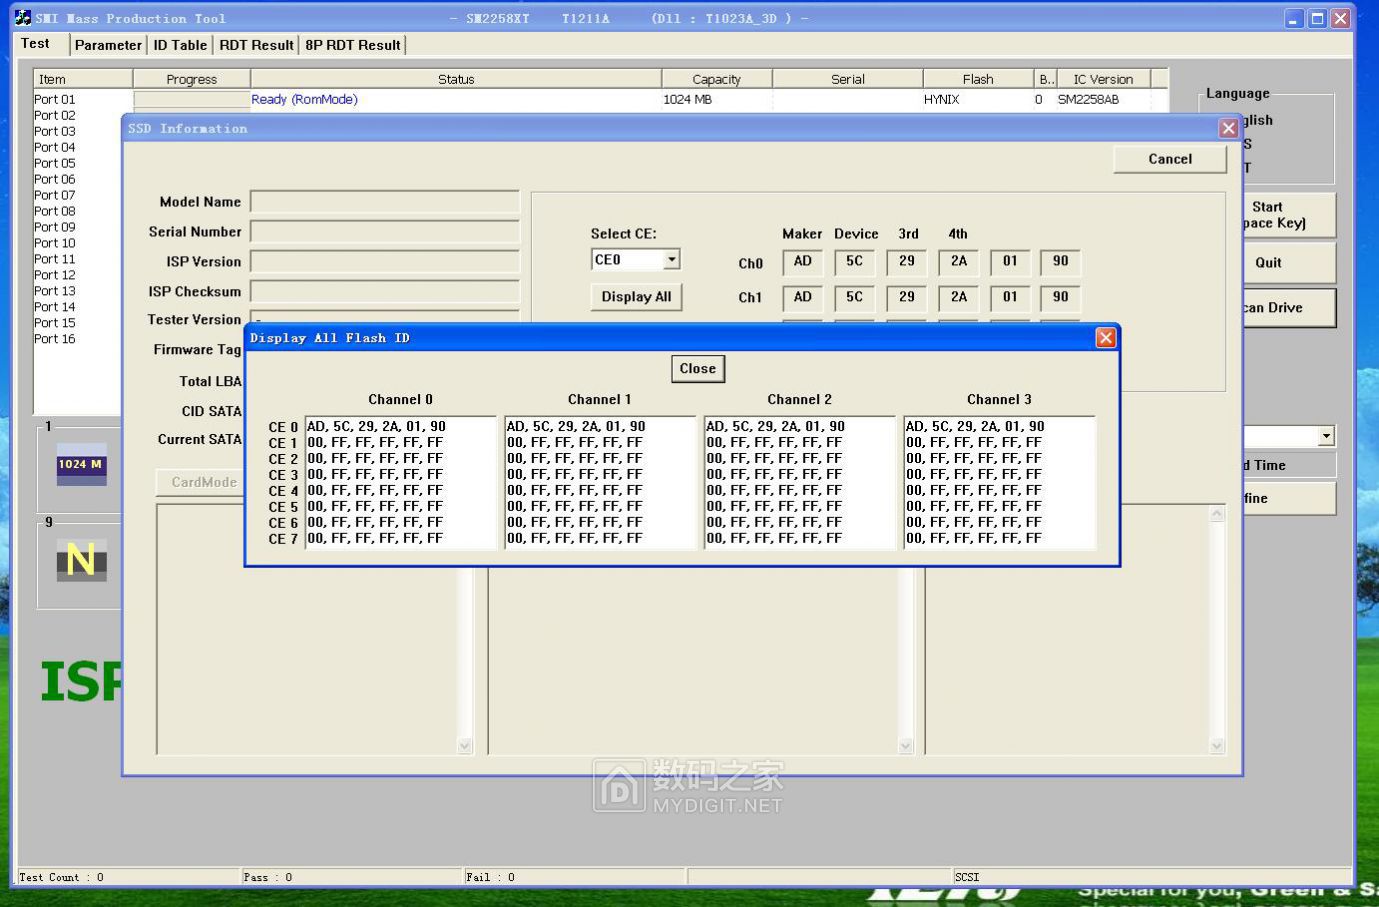Switch to the Parameter tab
This screenshot has width=1379, height=907.
click(108, 45)
